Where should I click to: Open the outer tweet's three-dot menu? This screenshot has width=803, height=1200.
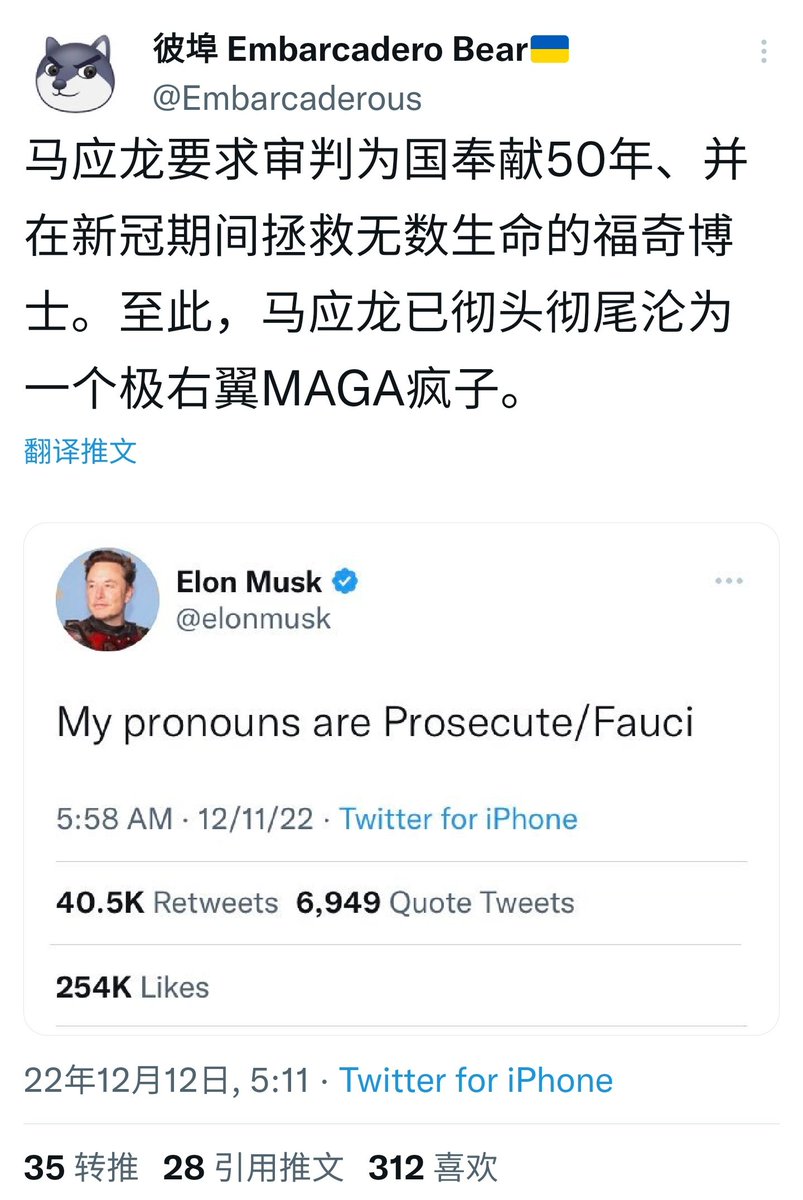(x=765, y=51)
